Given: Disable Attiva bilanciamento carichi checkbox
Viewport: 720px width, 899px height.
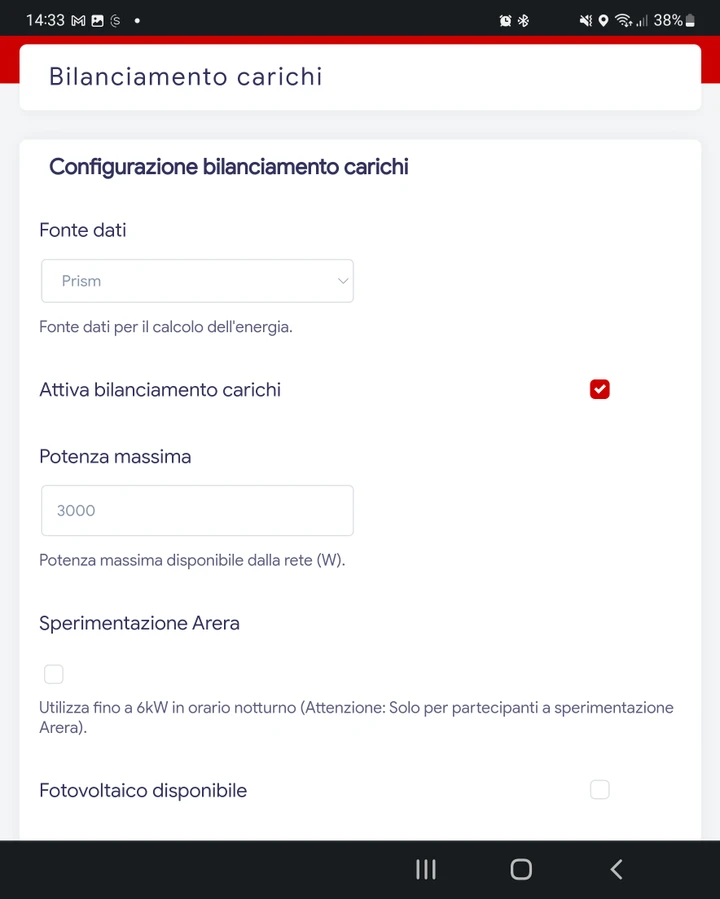Looking at the screenshot, I should point(600,389).
